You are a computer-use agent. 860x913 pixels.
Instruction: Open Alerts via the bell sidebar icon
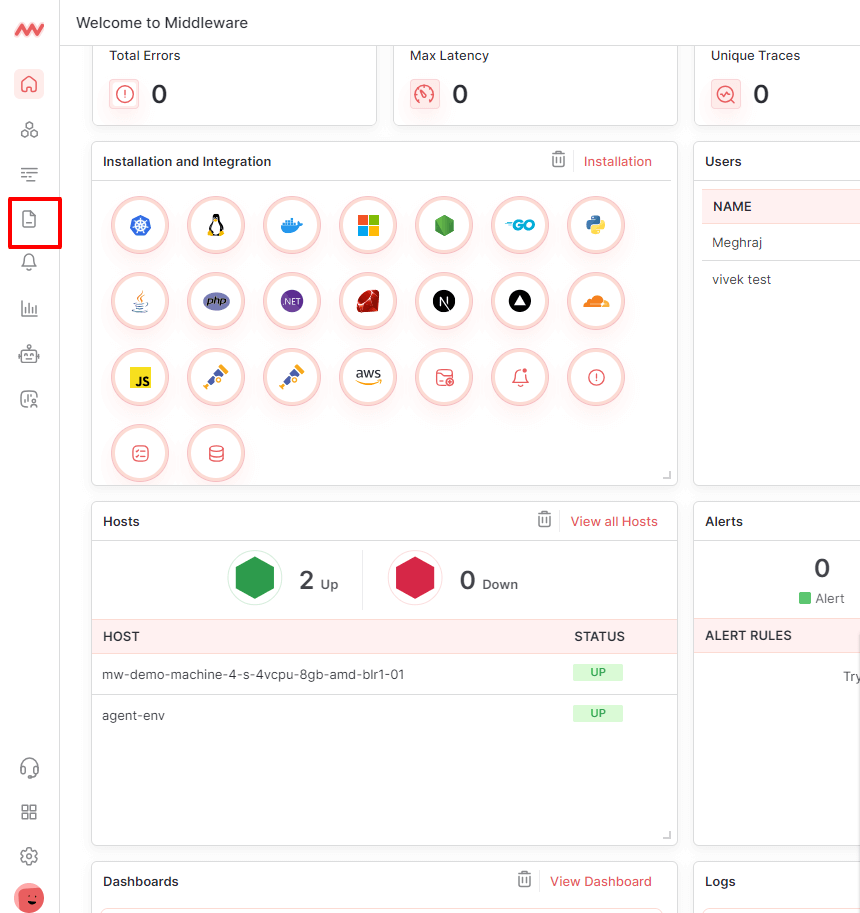29,262
